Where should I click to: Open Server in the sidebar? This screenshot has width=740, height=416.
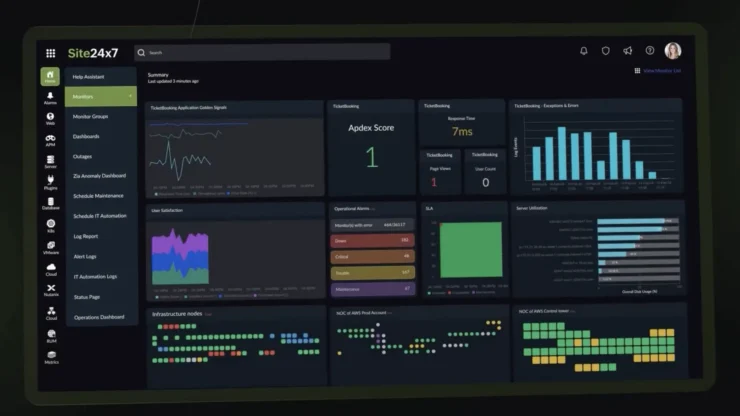point(50,162)
